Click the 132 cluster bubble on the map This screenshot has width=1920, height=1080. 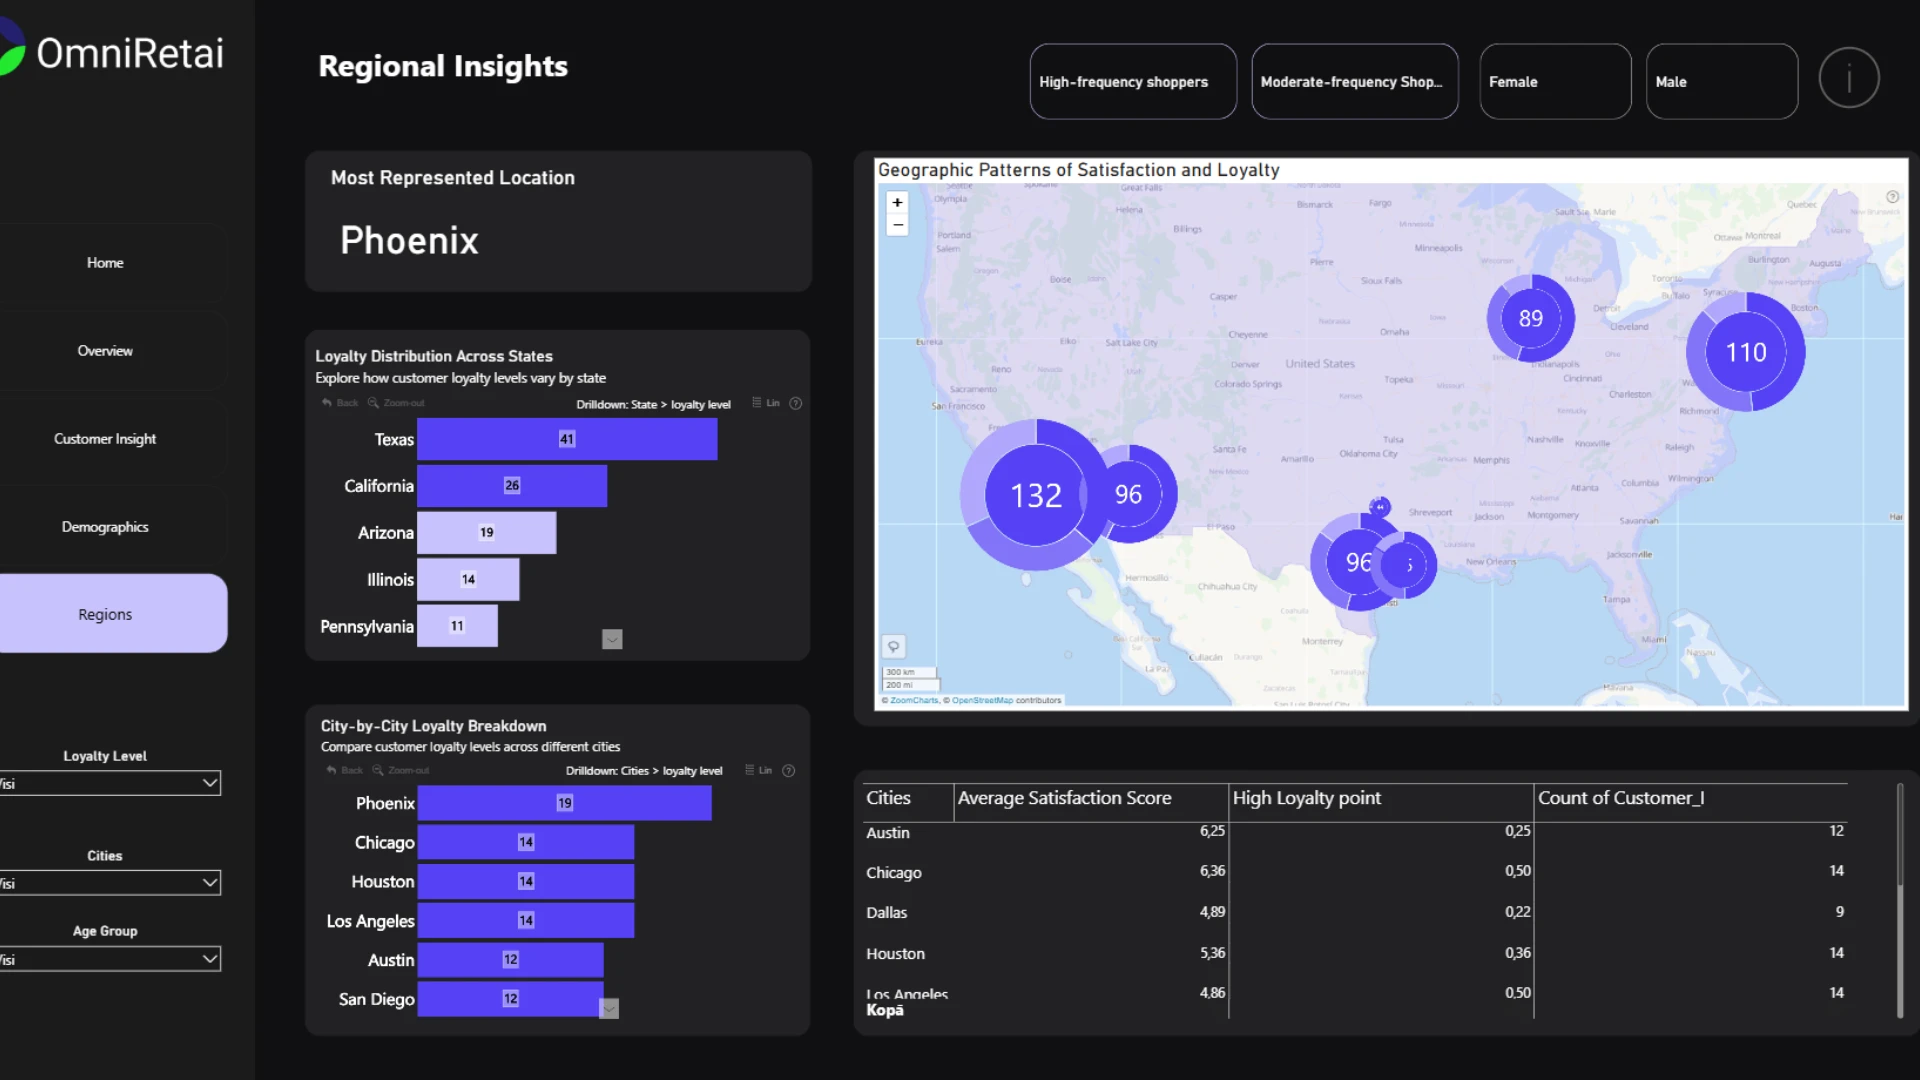point(1035,495)
